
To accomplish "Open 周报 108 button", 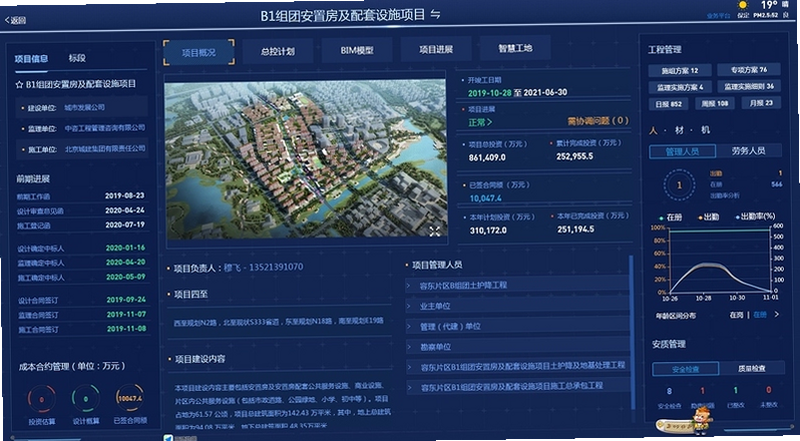I will (x=714, y=103).
